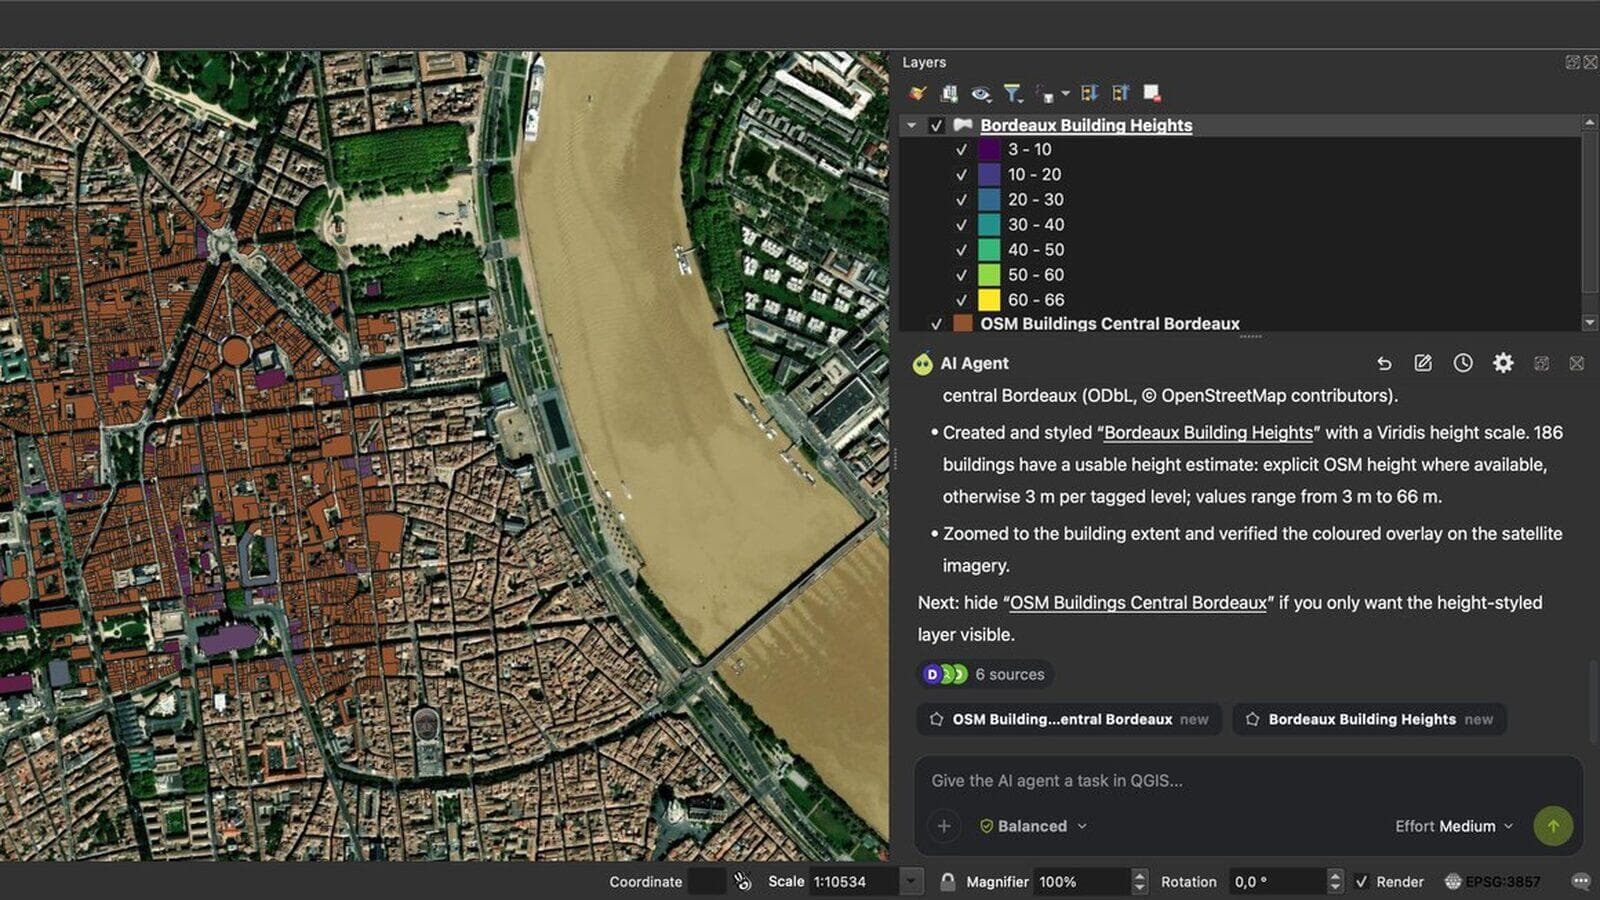This screenshot has width=1600, height=900.
Task: Open dropdown arrow next to filter by expression
Action: 1065,94
